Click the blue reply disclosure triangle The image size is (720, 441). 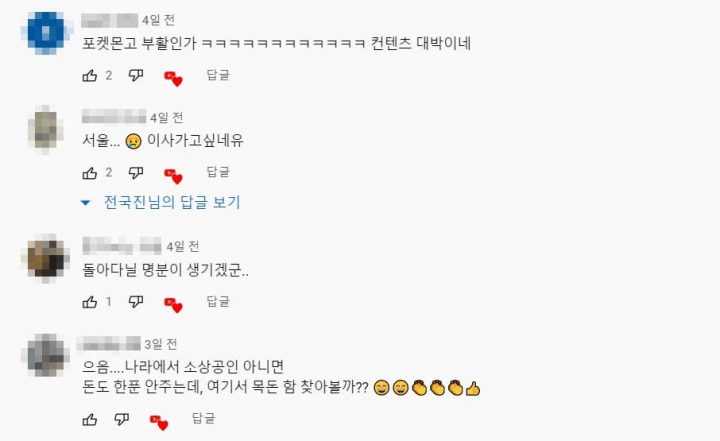click(85, 202)
